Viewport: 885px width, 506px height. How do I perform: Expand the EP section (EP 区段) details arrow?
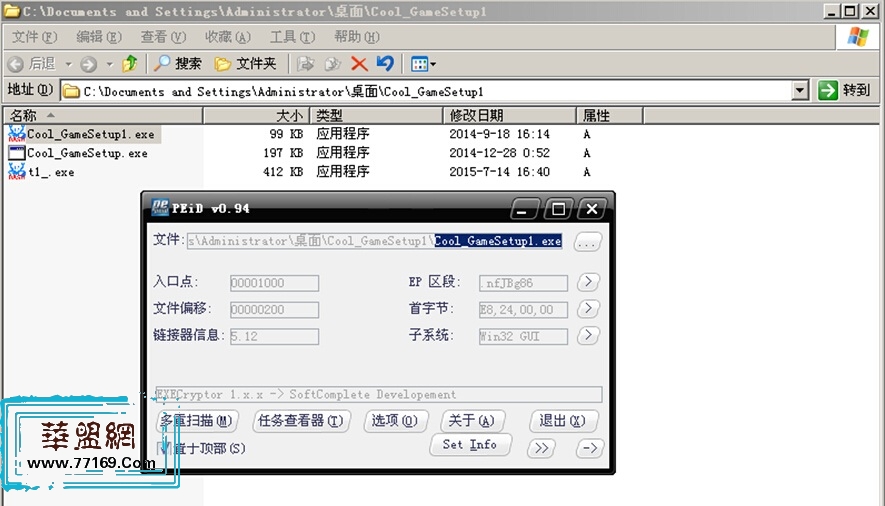point(589,283)
